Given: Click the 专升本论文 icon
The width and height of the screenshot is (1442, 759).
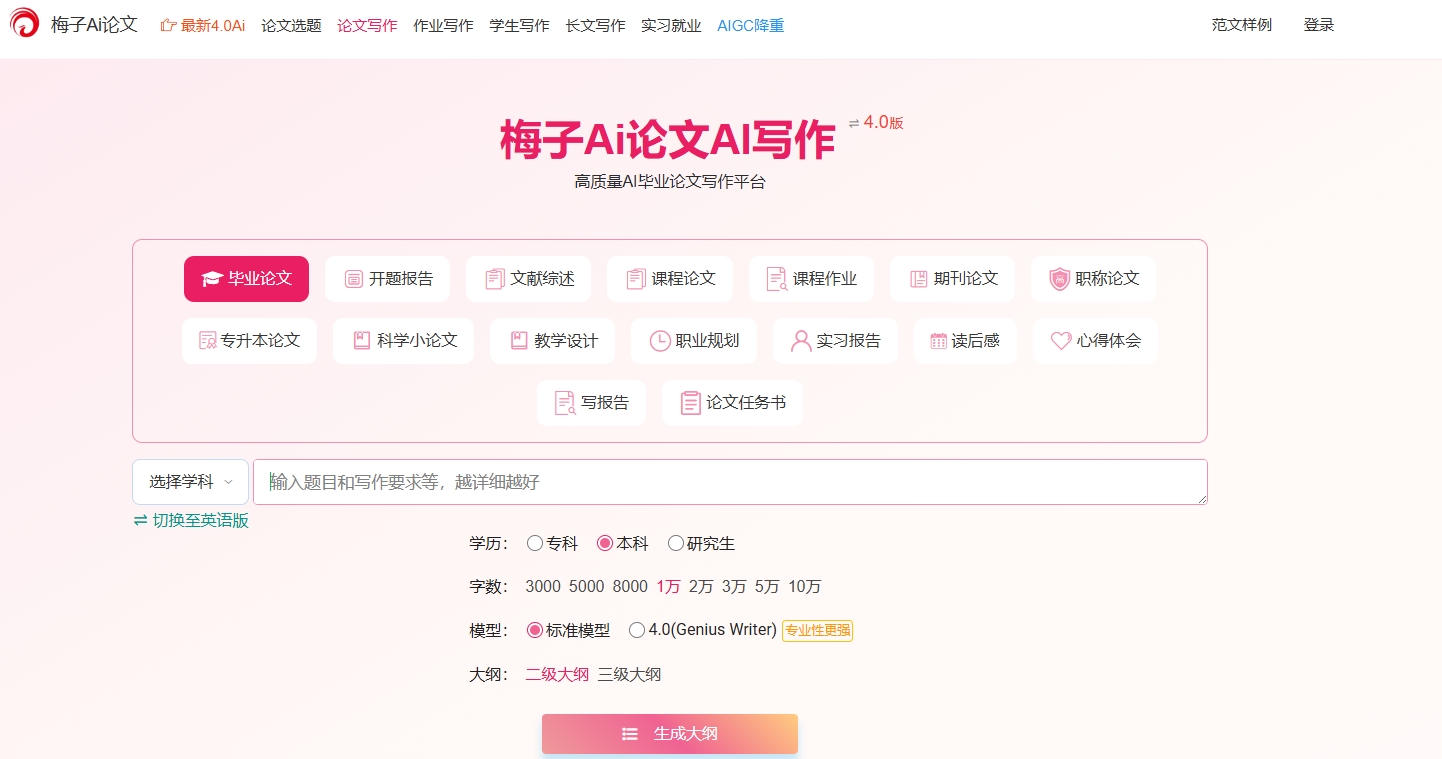Looking at the screenshot, I should click(x=208, y=341).
